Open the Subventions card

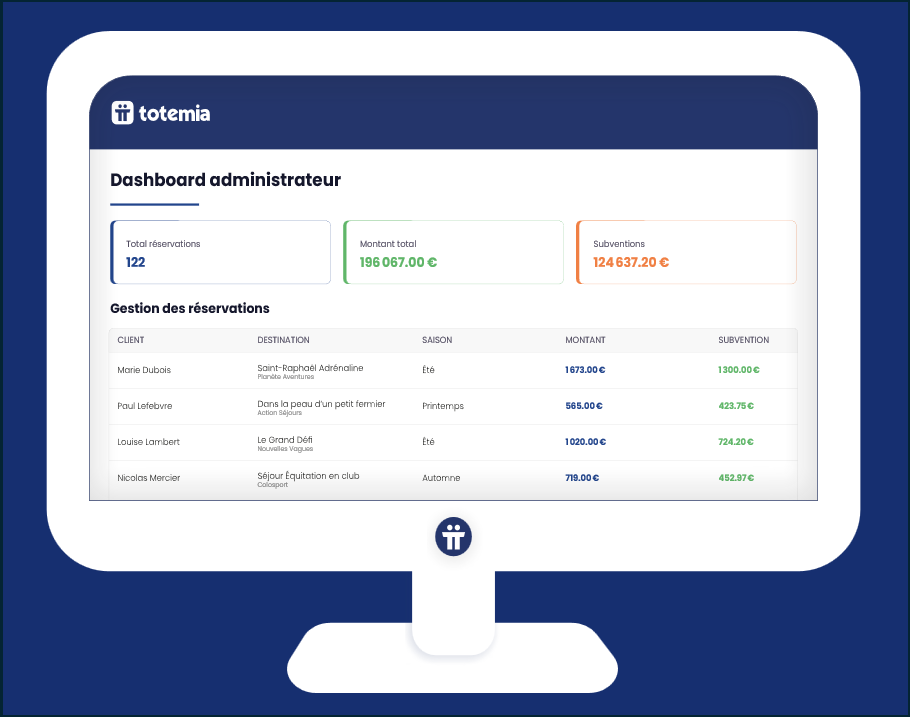point(686,252)
